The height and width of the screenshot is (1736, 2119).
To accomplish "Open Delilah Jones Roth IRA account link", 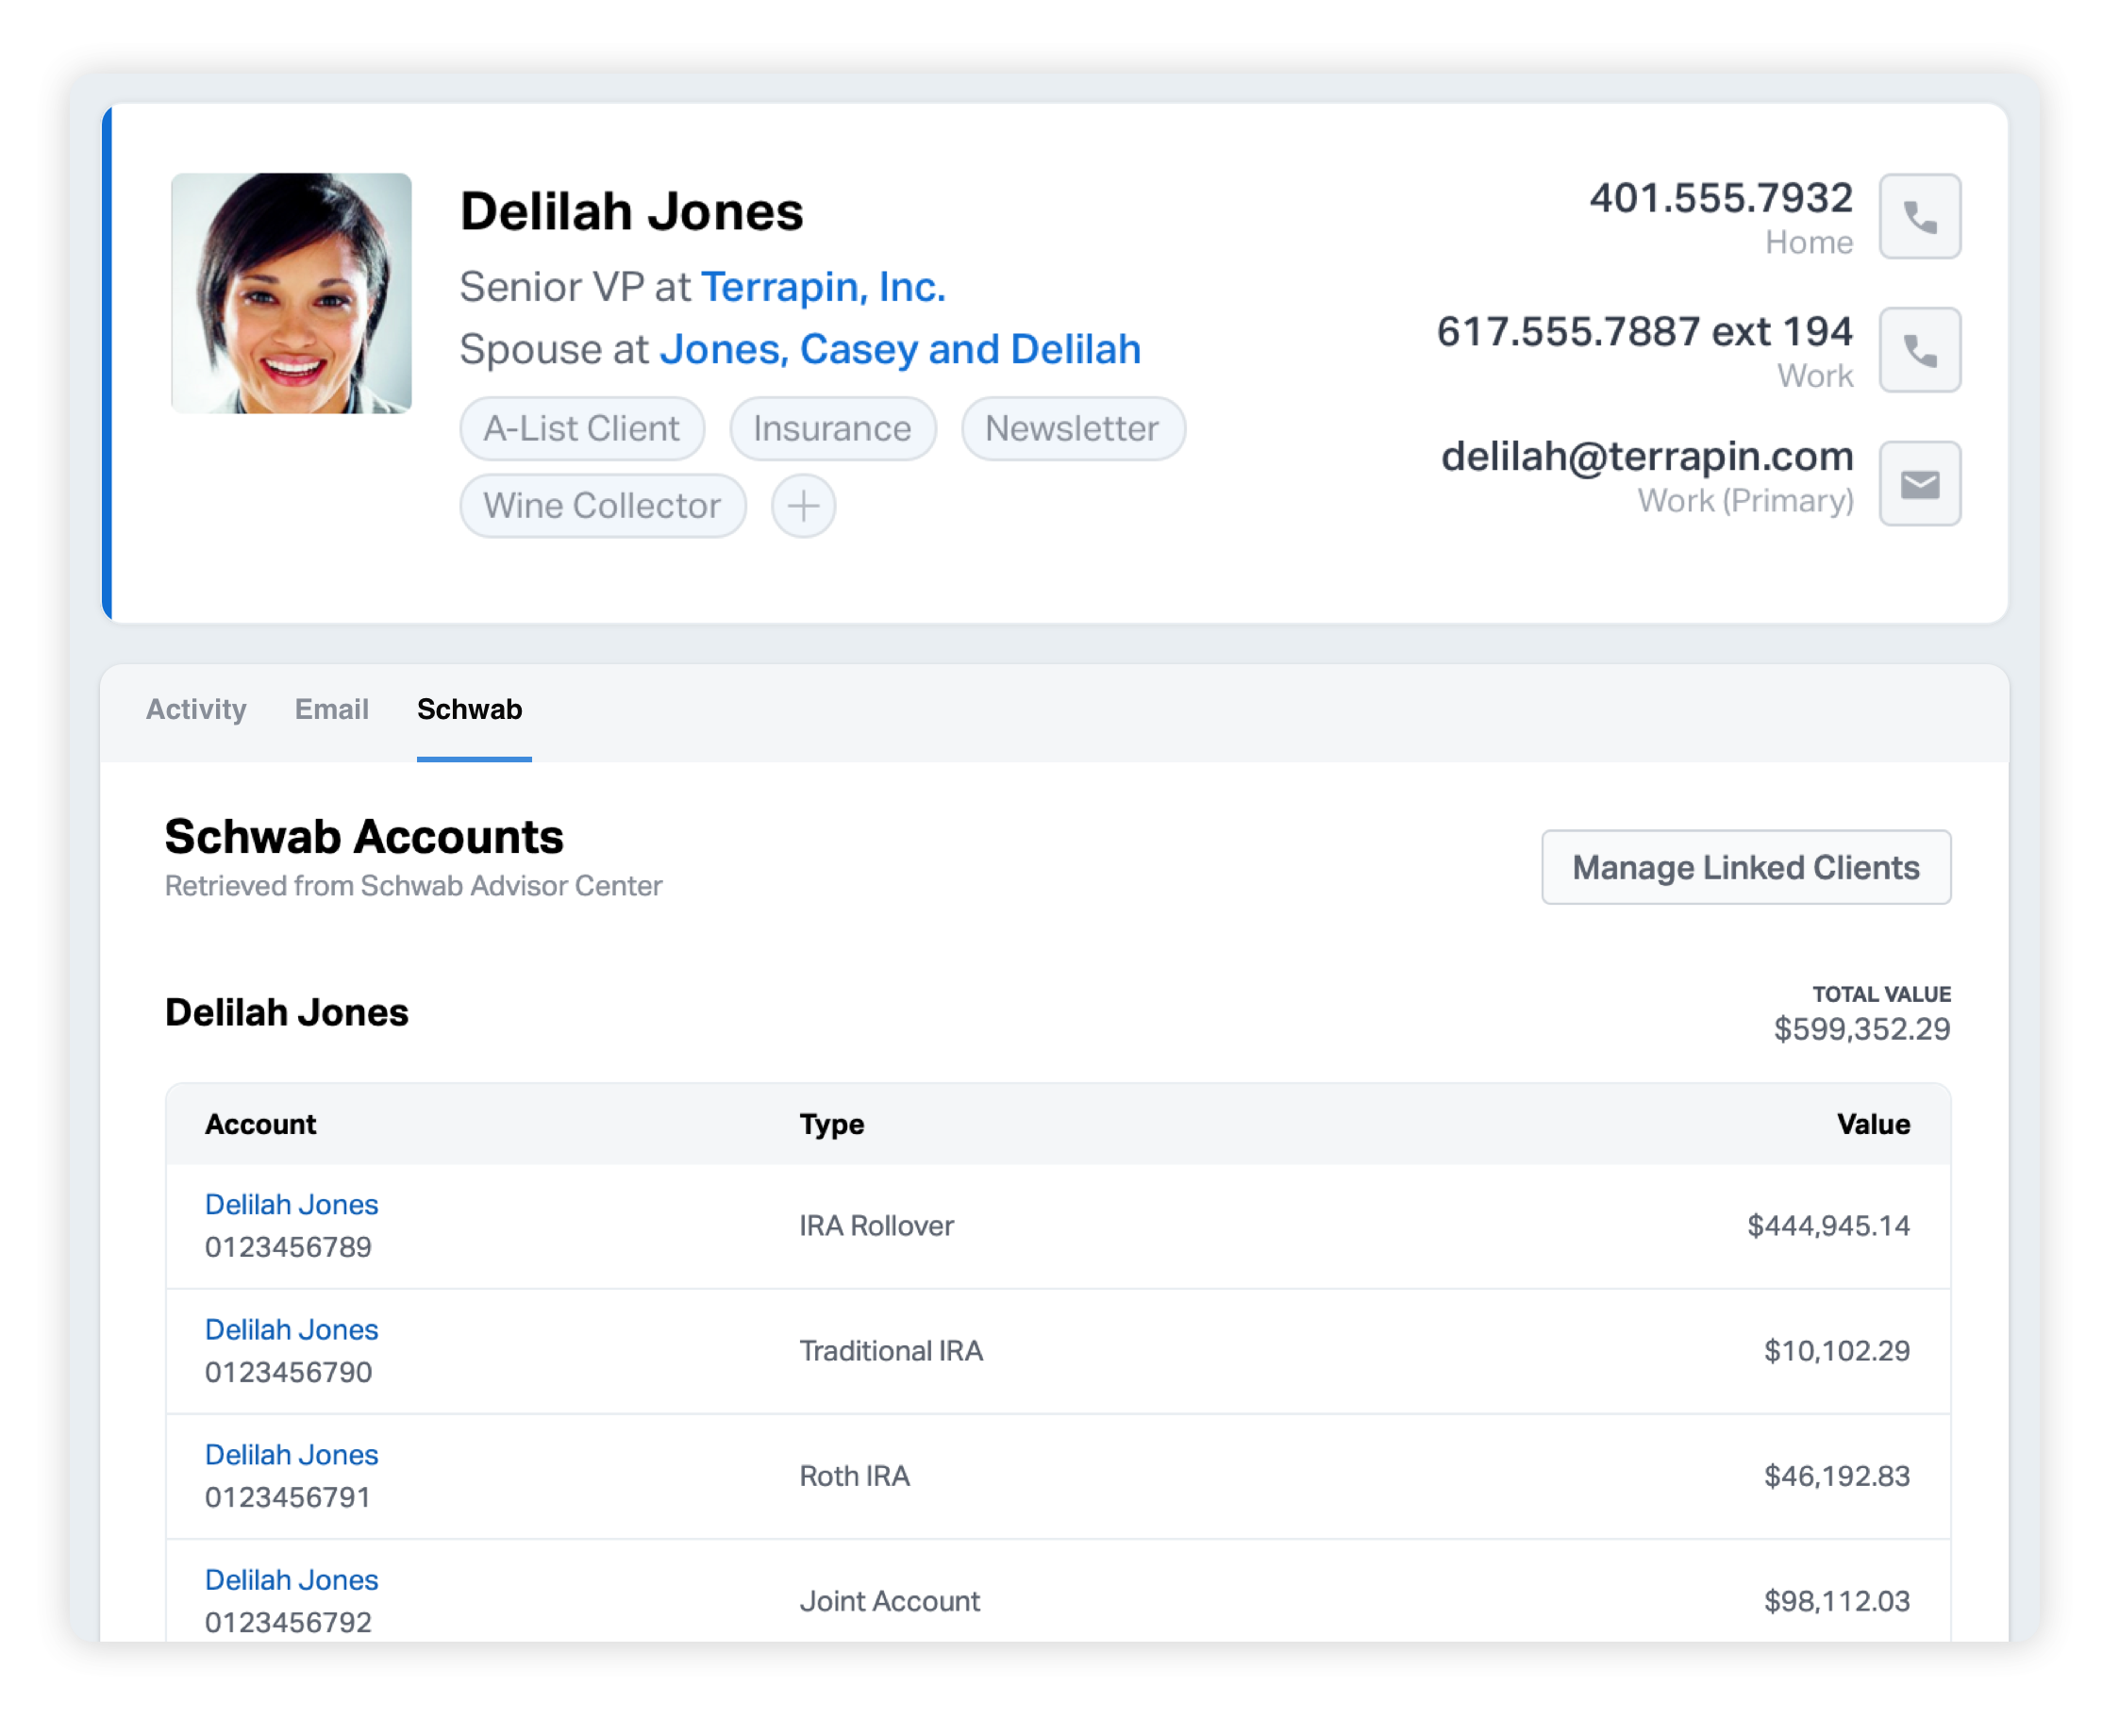I will (x=291, y=1454).
